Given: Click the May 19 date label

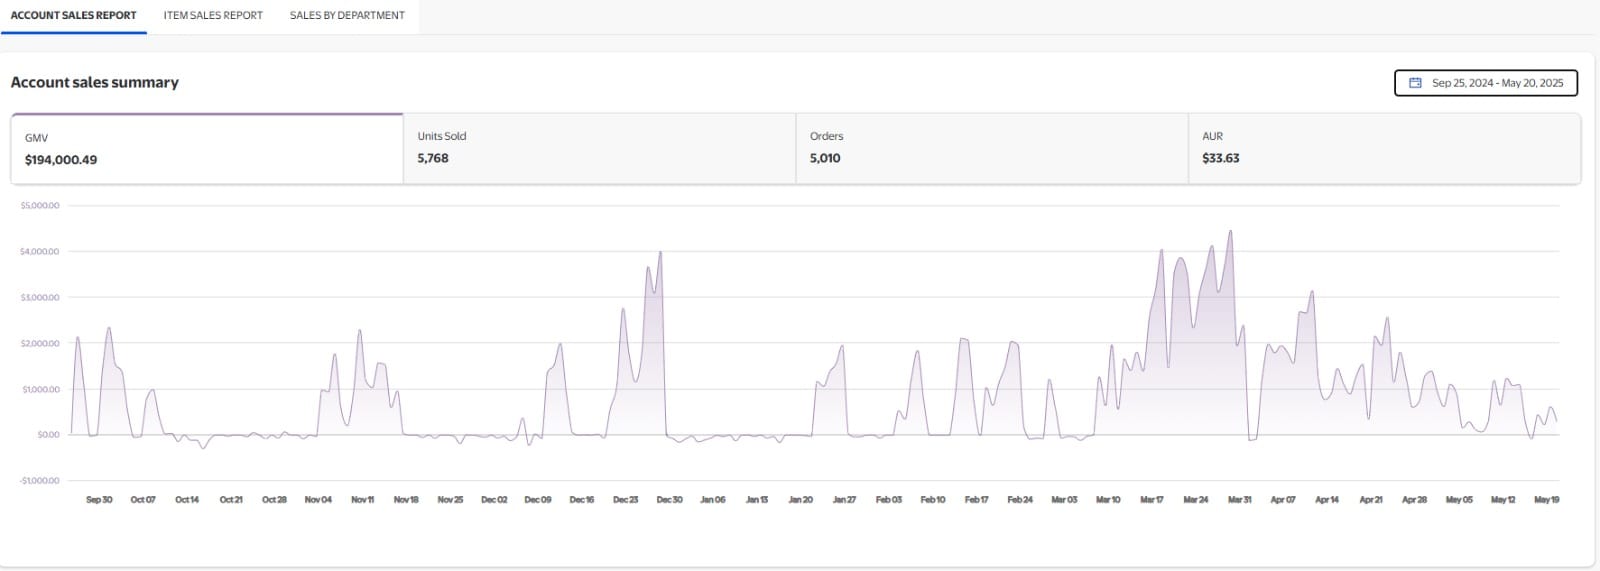Looking at the screenshot, I should [1546, 499].
